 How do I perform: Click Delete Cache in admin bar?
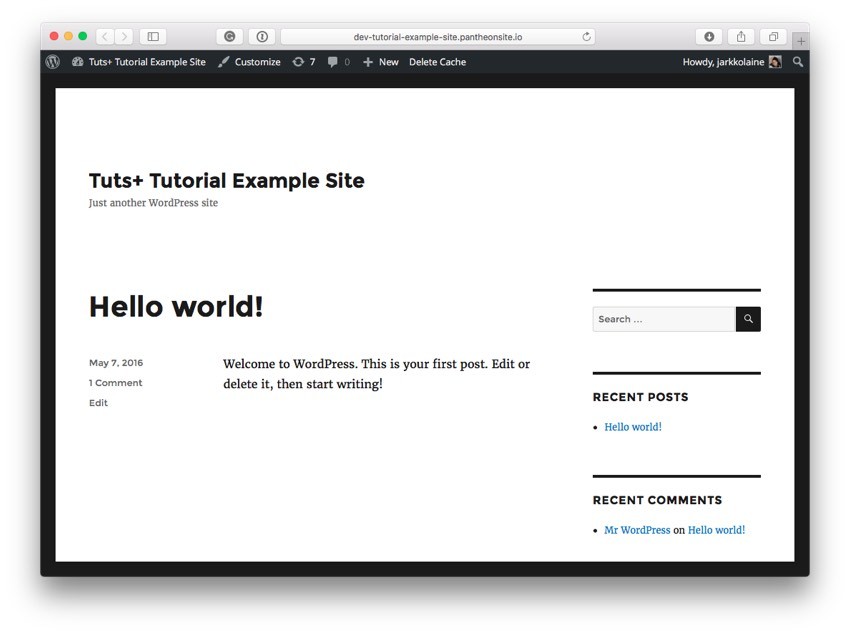437,62
